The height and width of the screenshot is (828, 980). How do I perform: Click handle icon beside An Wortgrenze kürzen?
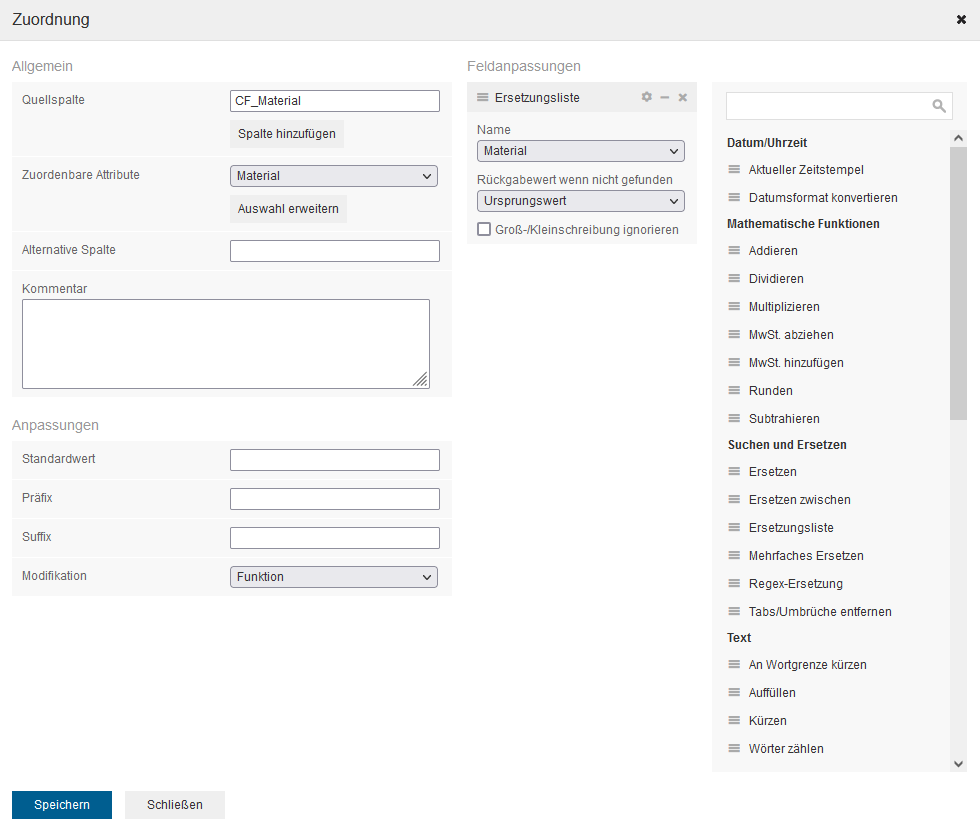click(x=734, y=665)
